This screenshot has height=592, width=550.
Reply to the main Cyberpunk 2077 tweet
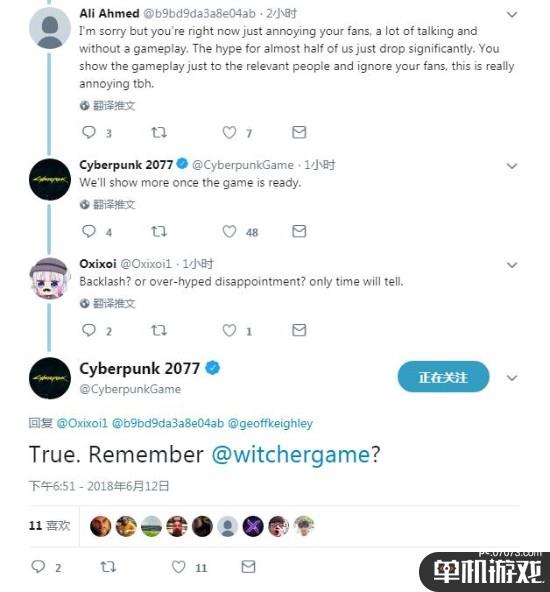tap(38, 567)
